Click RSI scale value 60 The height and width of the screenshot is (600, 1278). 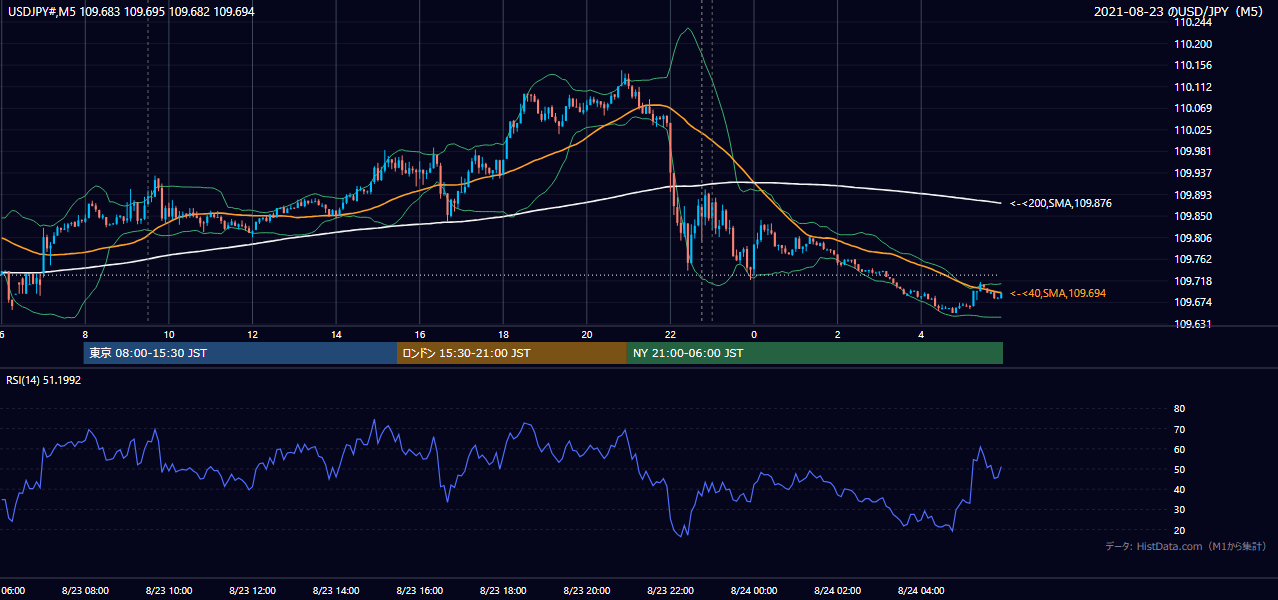tap(1179, 449)
